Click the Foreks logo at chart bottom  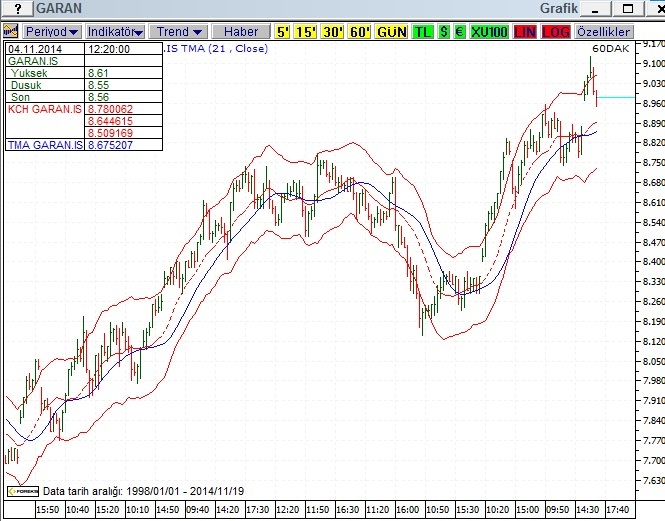click(x=22, y=491)
